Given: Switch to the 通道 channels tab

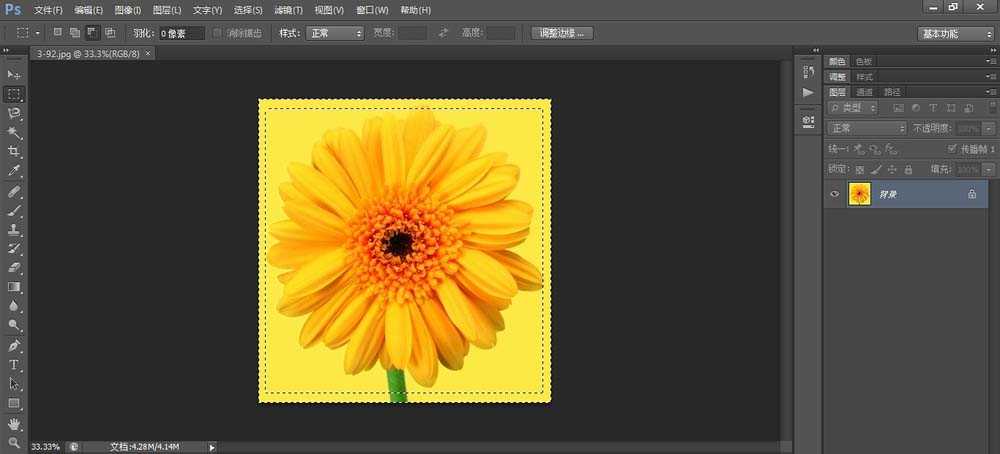Looking at the screenshot, I should click(x=863, y=91).
